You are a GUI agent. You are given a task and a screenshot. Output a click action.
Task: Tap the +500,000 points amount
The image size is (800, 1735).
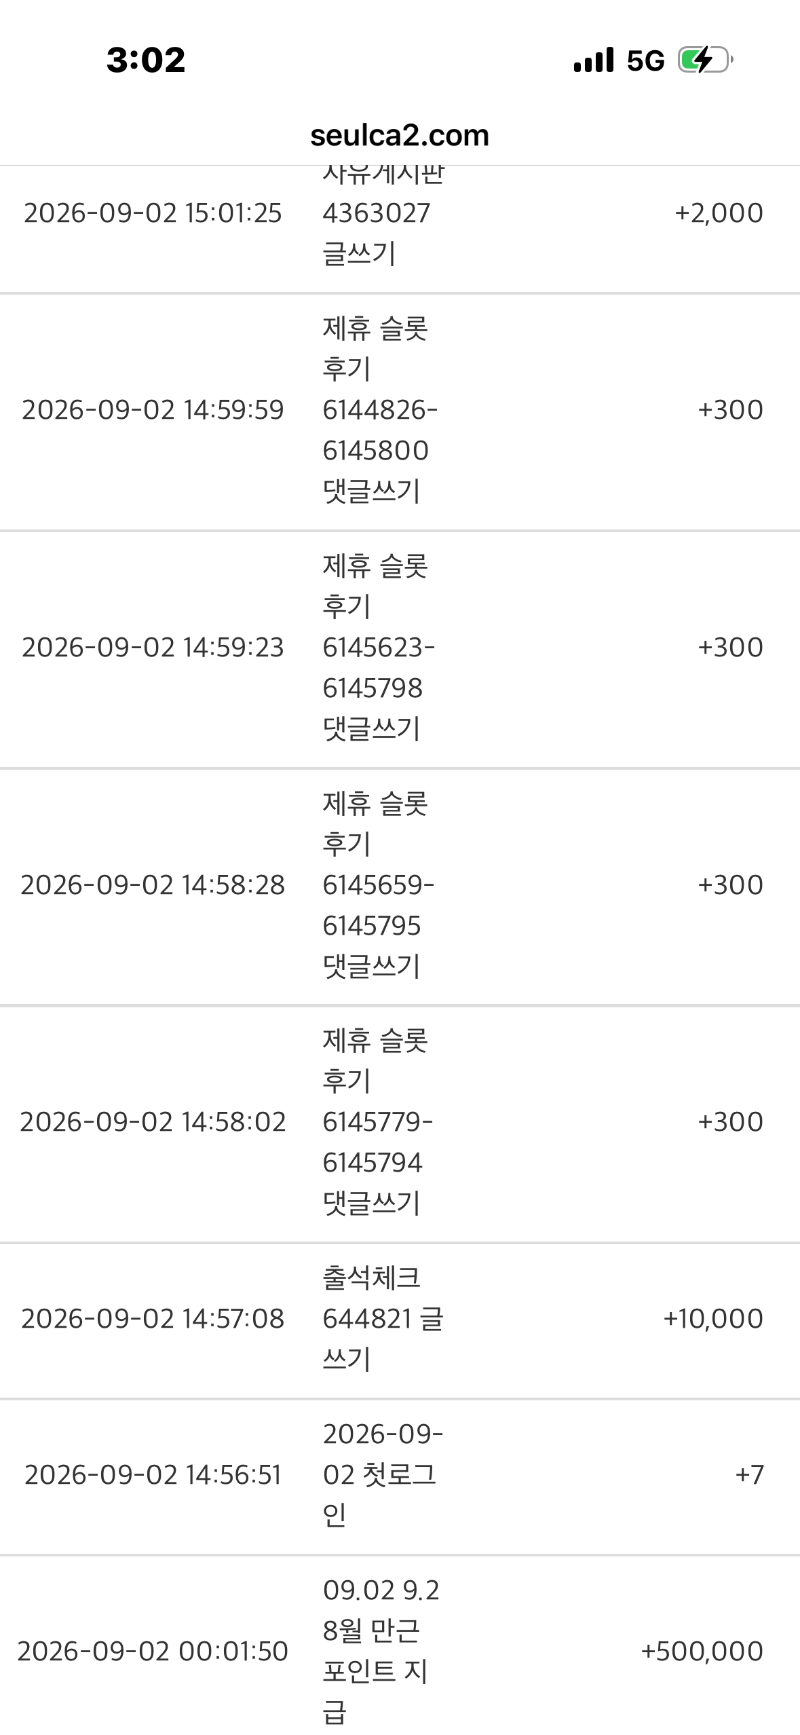click(x=702, y=1651)
